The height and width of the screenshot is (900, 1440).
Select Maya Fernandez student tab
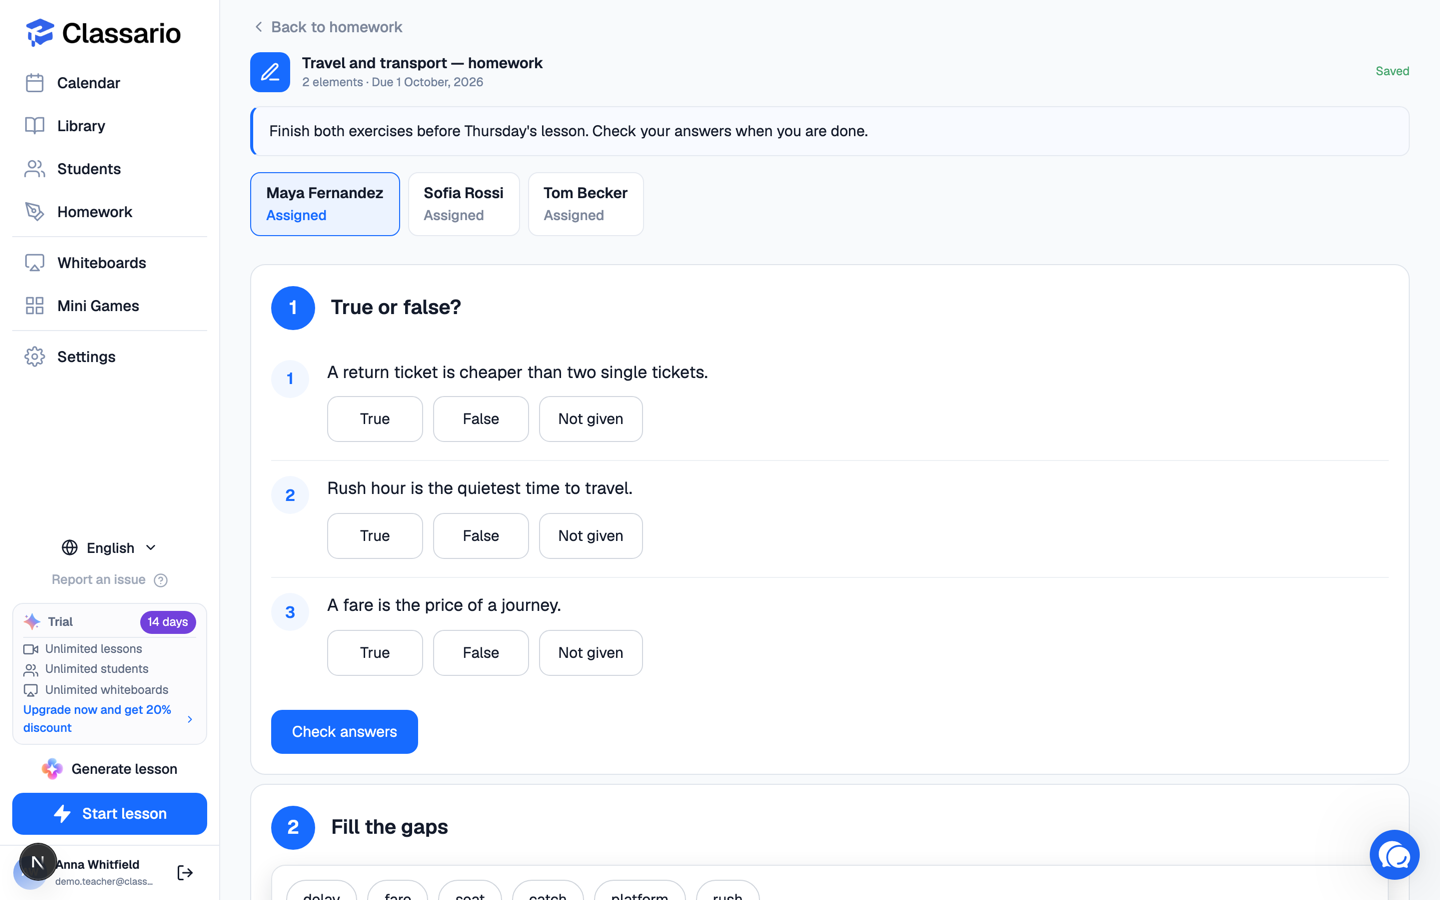(325, 204)
